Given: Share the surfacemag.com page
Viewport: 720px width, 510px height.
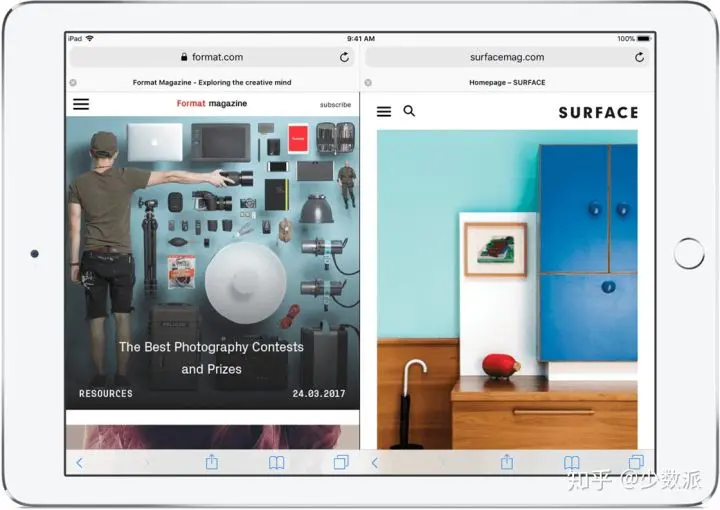Looking at the screenshot, I should click(507, 462).
